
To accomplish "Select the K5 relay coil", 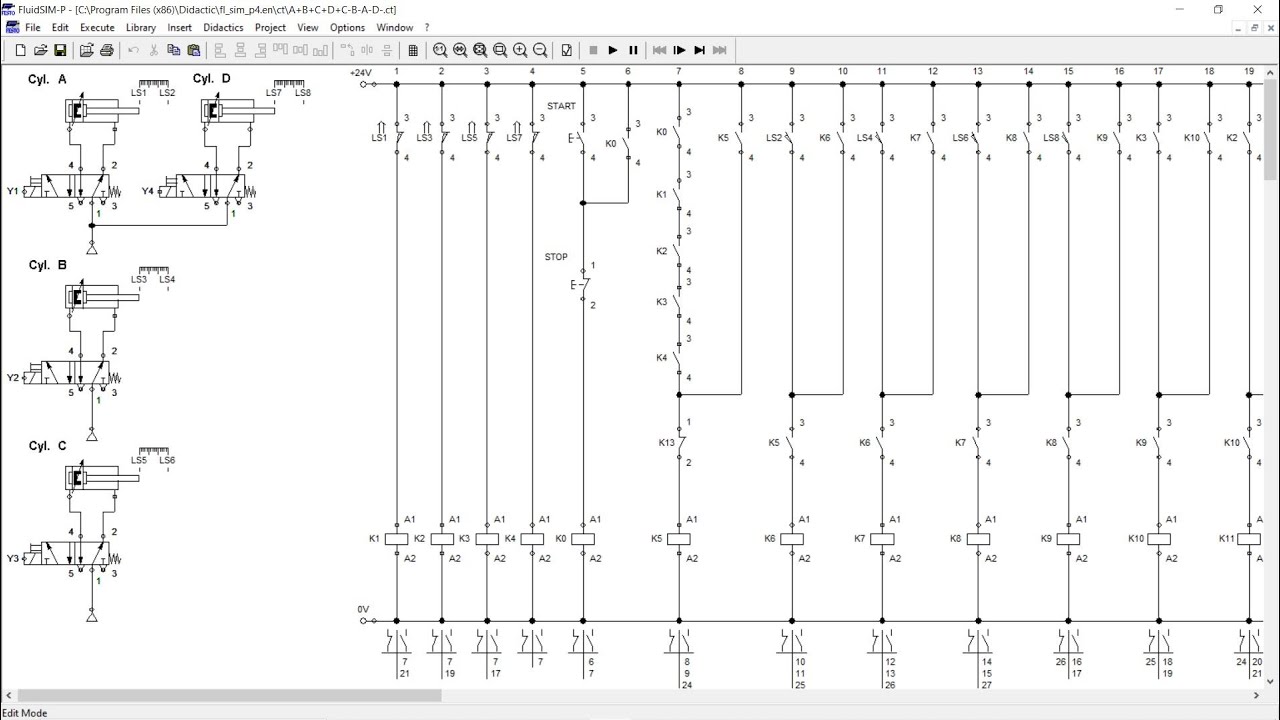I will [x=678, y=539].
